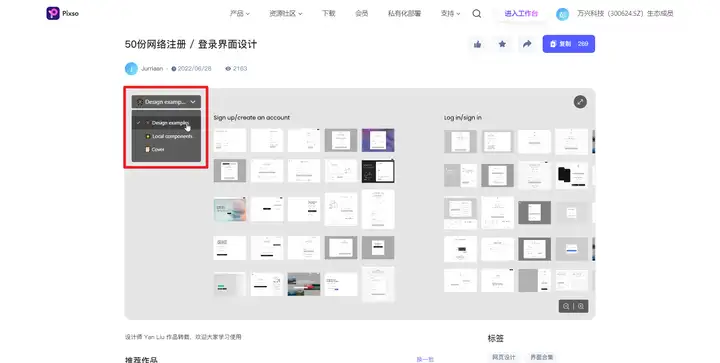This screenshot has height=363, width=720.
Task: Open the search magnifier icon
Action: [x=477, y=14]
